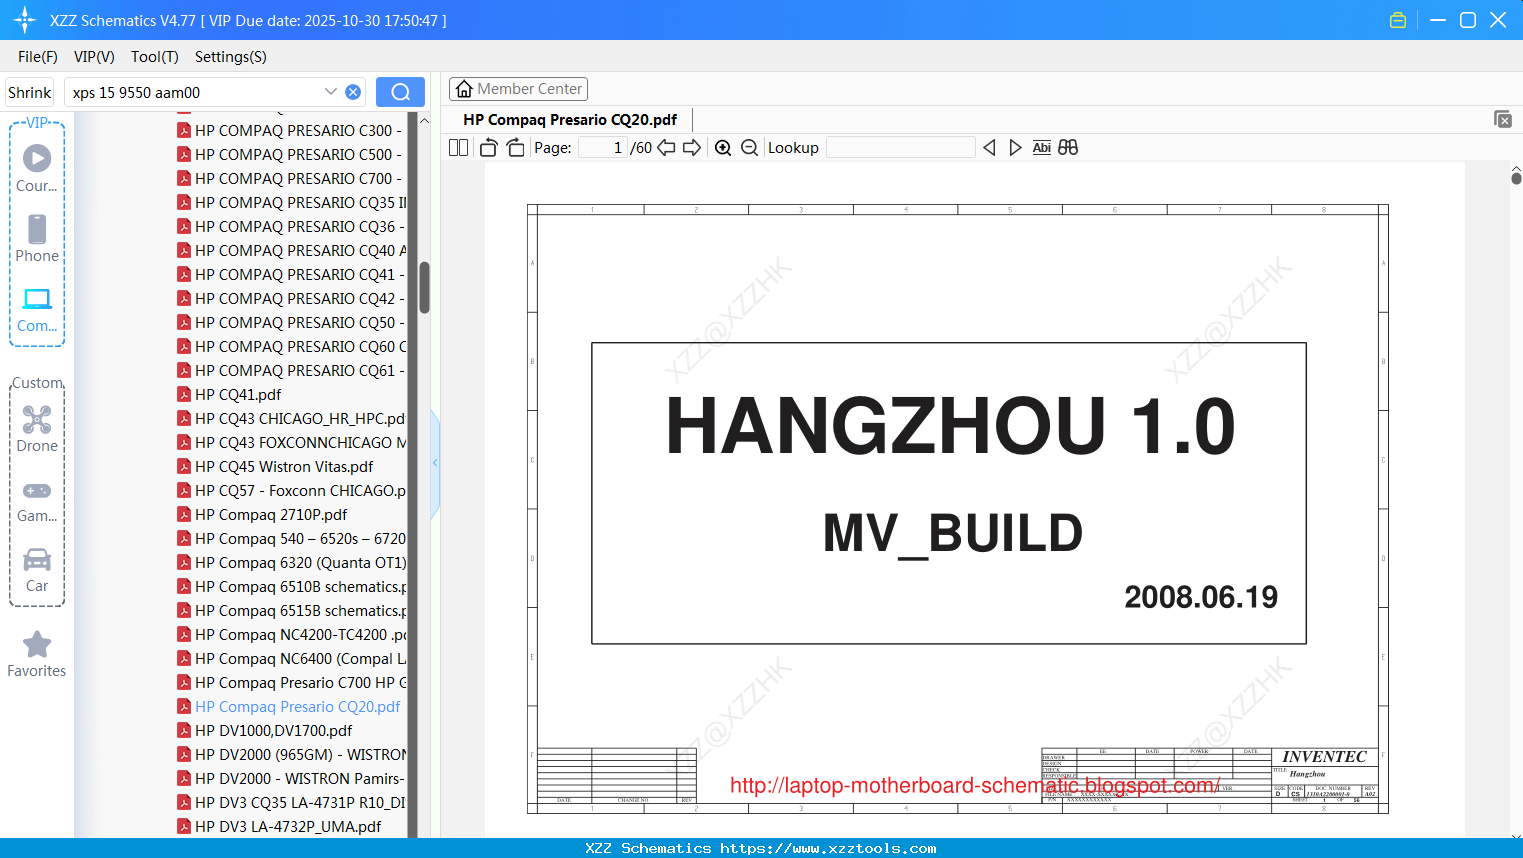Open HP COMPAQ PRESARIO CQ42 file

[x=290, y=298]
